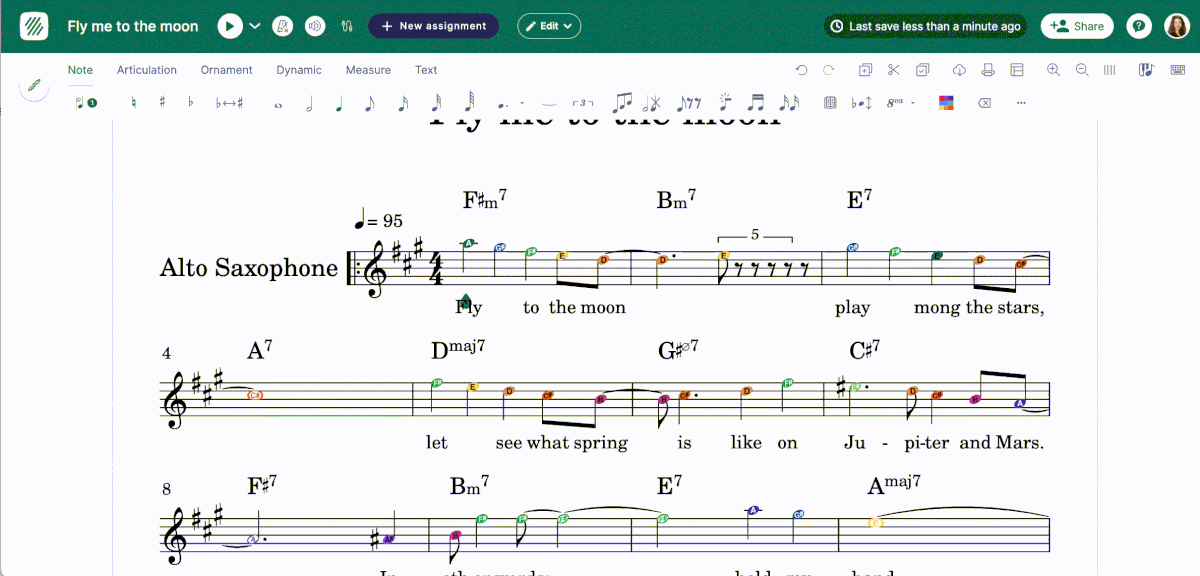Toggle the computer keyboard input icon
The image size is (1200, 576).
(x=1177, y=70)
